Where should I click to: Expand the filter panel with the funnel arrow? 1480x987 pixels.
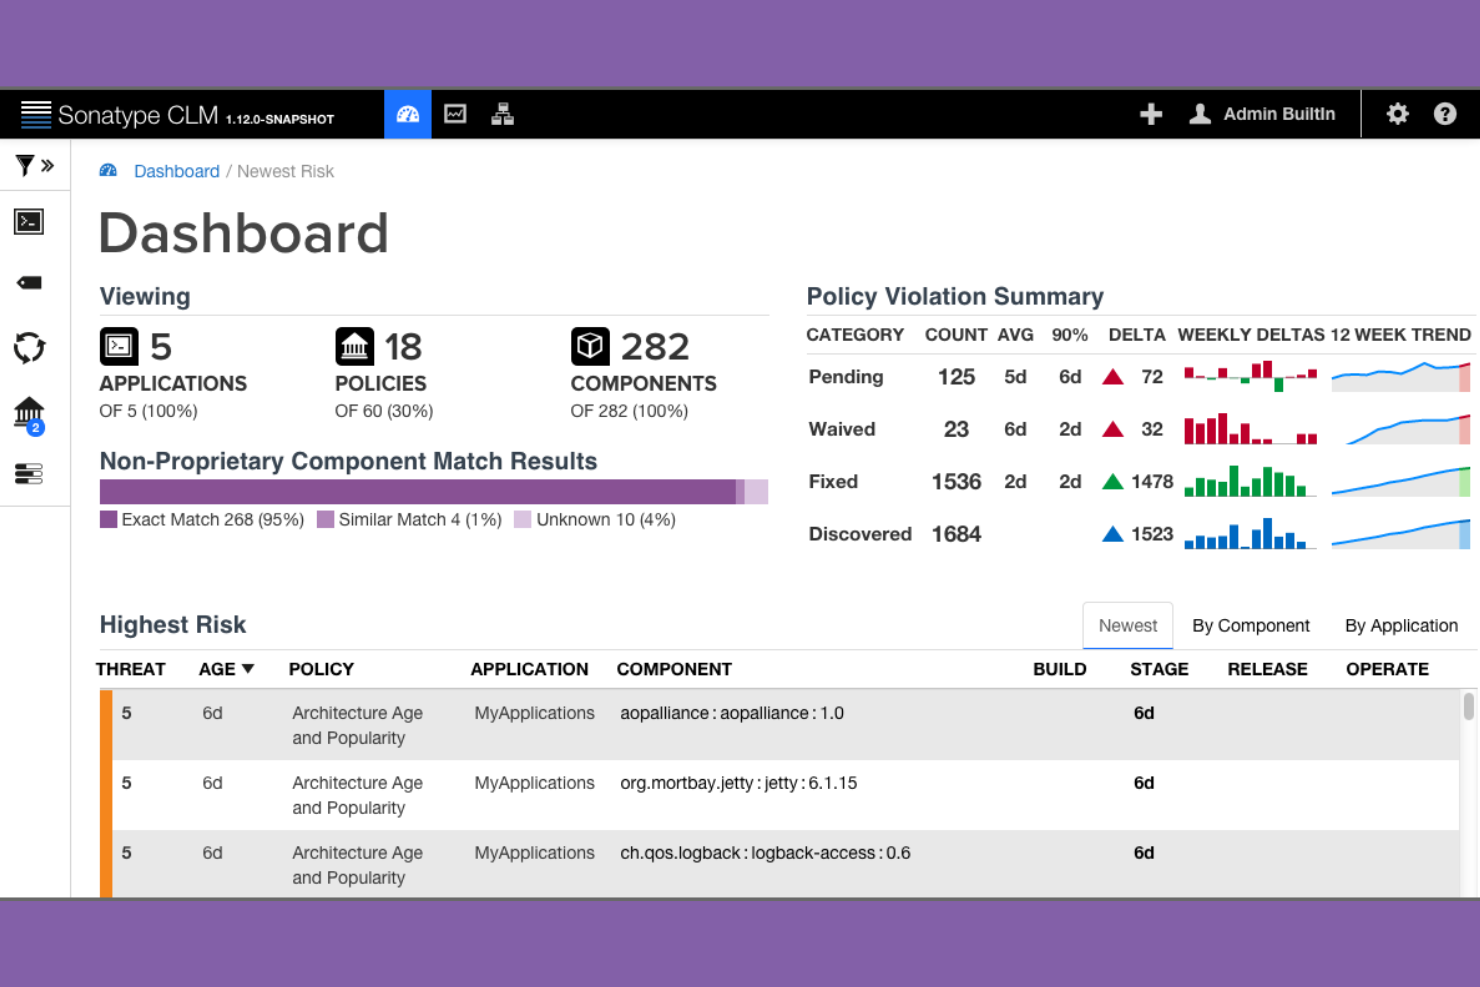34,165
